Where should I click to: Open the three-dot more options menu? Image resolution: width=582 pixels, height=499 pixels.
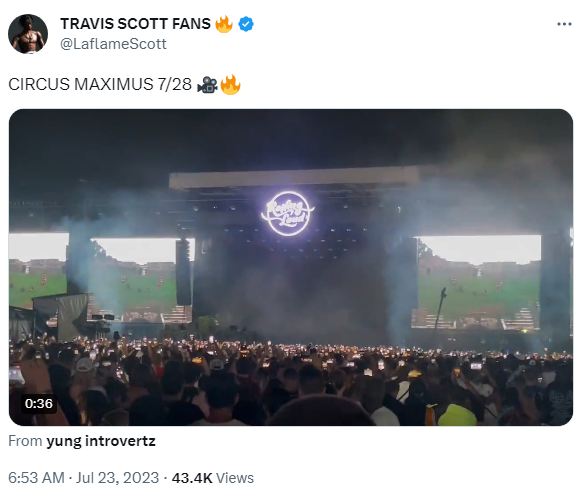564,25
